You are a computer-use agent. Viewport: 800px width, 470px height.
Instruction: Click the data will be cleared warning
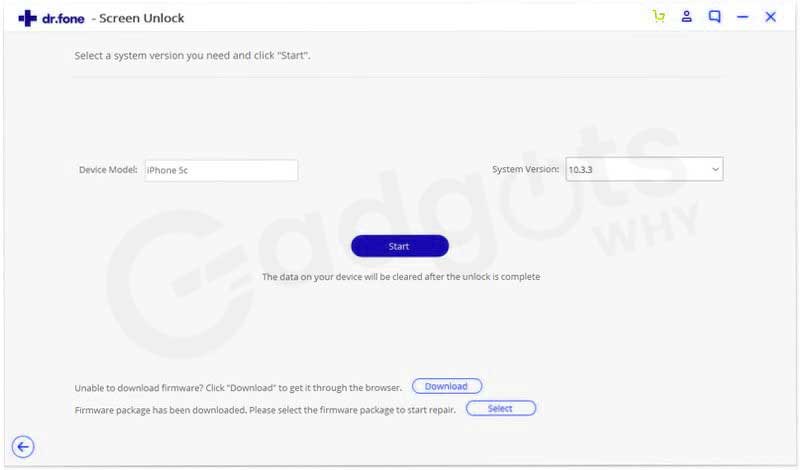pyautogui.click(x=401, y=277)
